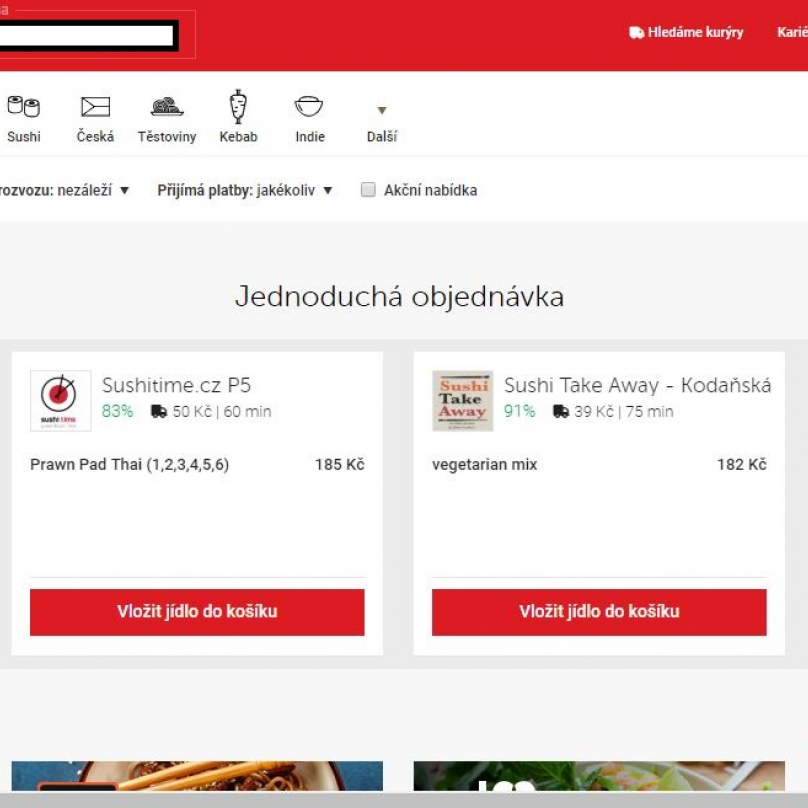The height and width of the screenshot is (808, 808).
Task: Open the noodle dish photo card
Action: (197, 776)
